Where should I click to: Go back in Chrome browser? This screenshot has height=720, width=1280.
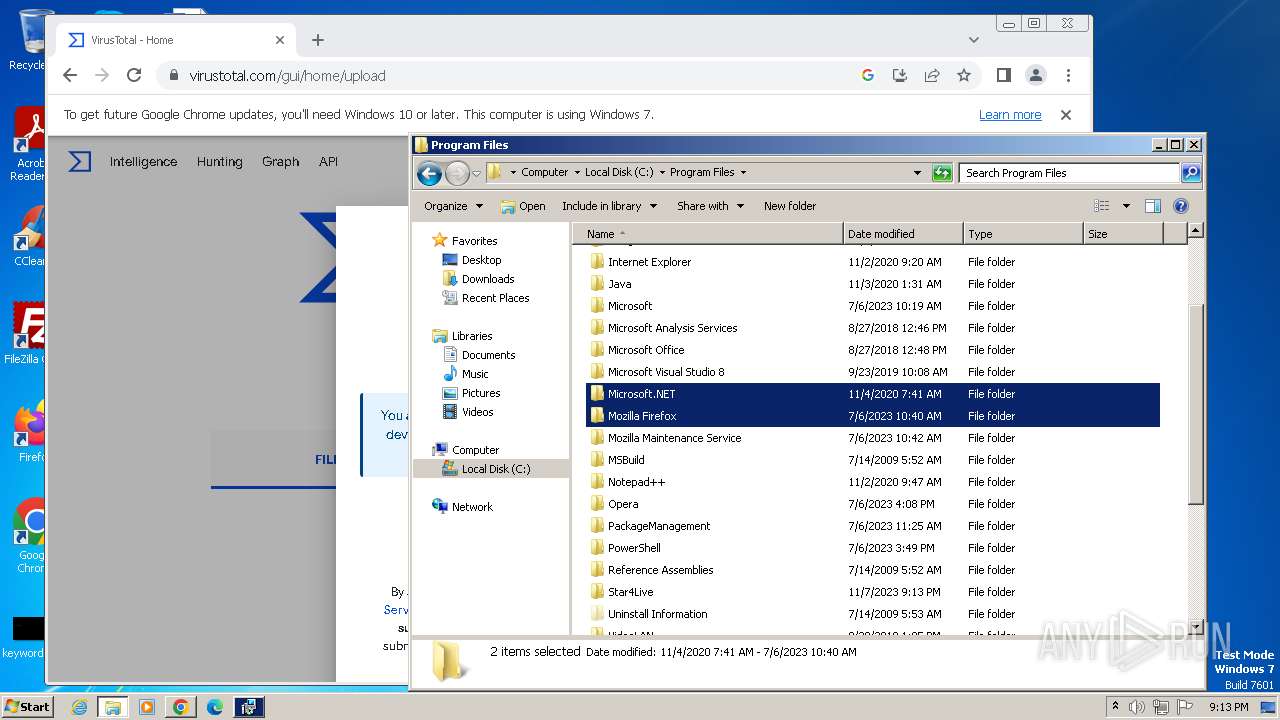click(x=70, y=75)
